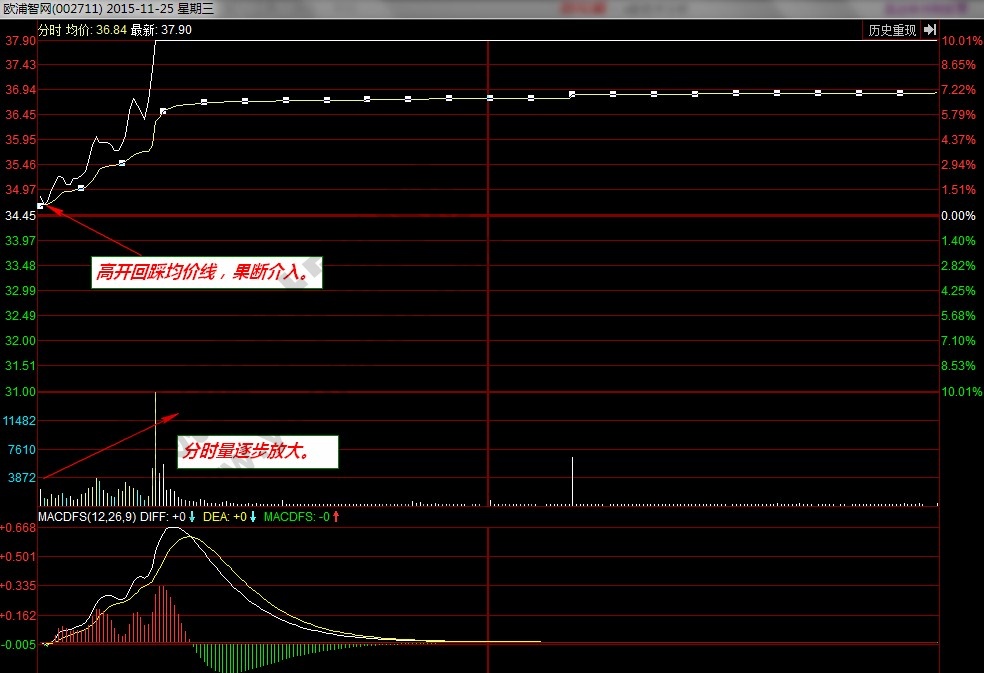Click the +0.668 MACD axis label
The image size is (984, 673).
(x=19, y=527)
